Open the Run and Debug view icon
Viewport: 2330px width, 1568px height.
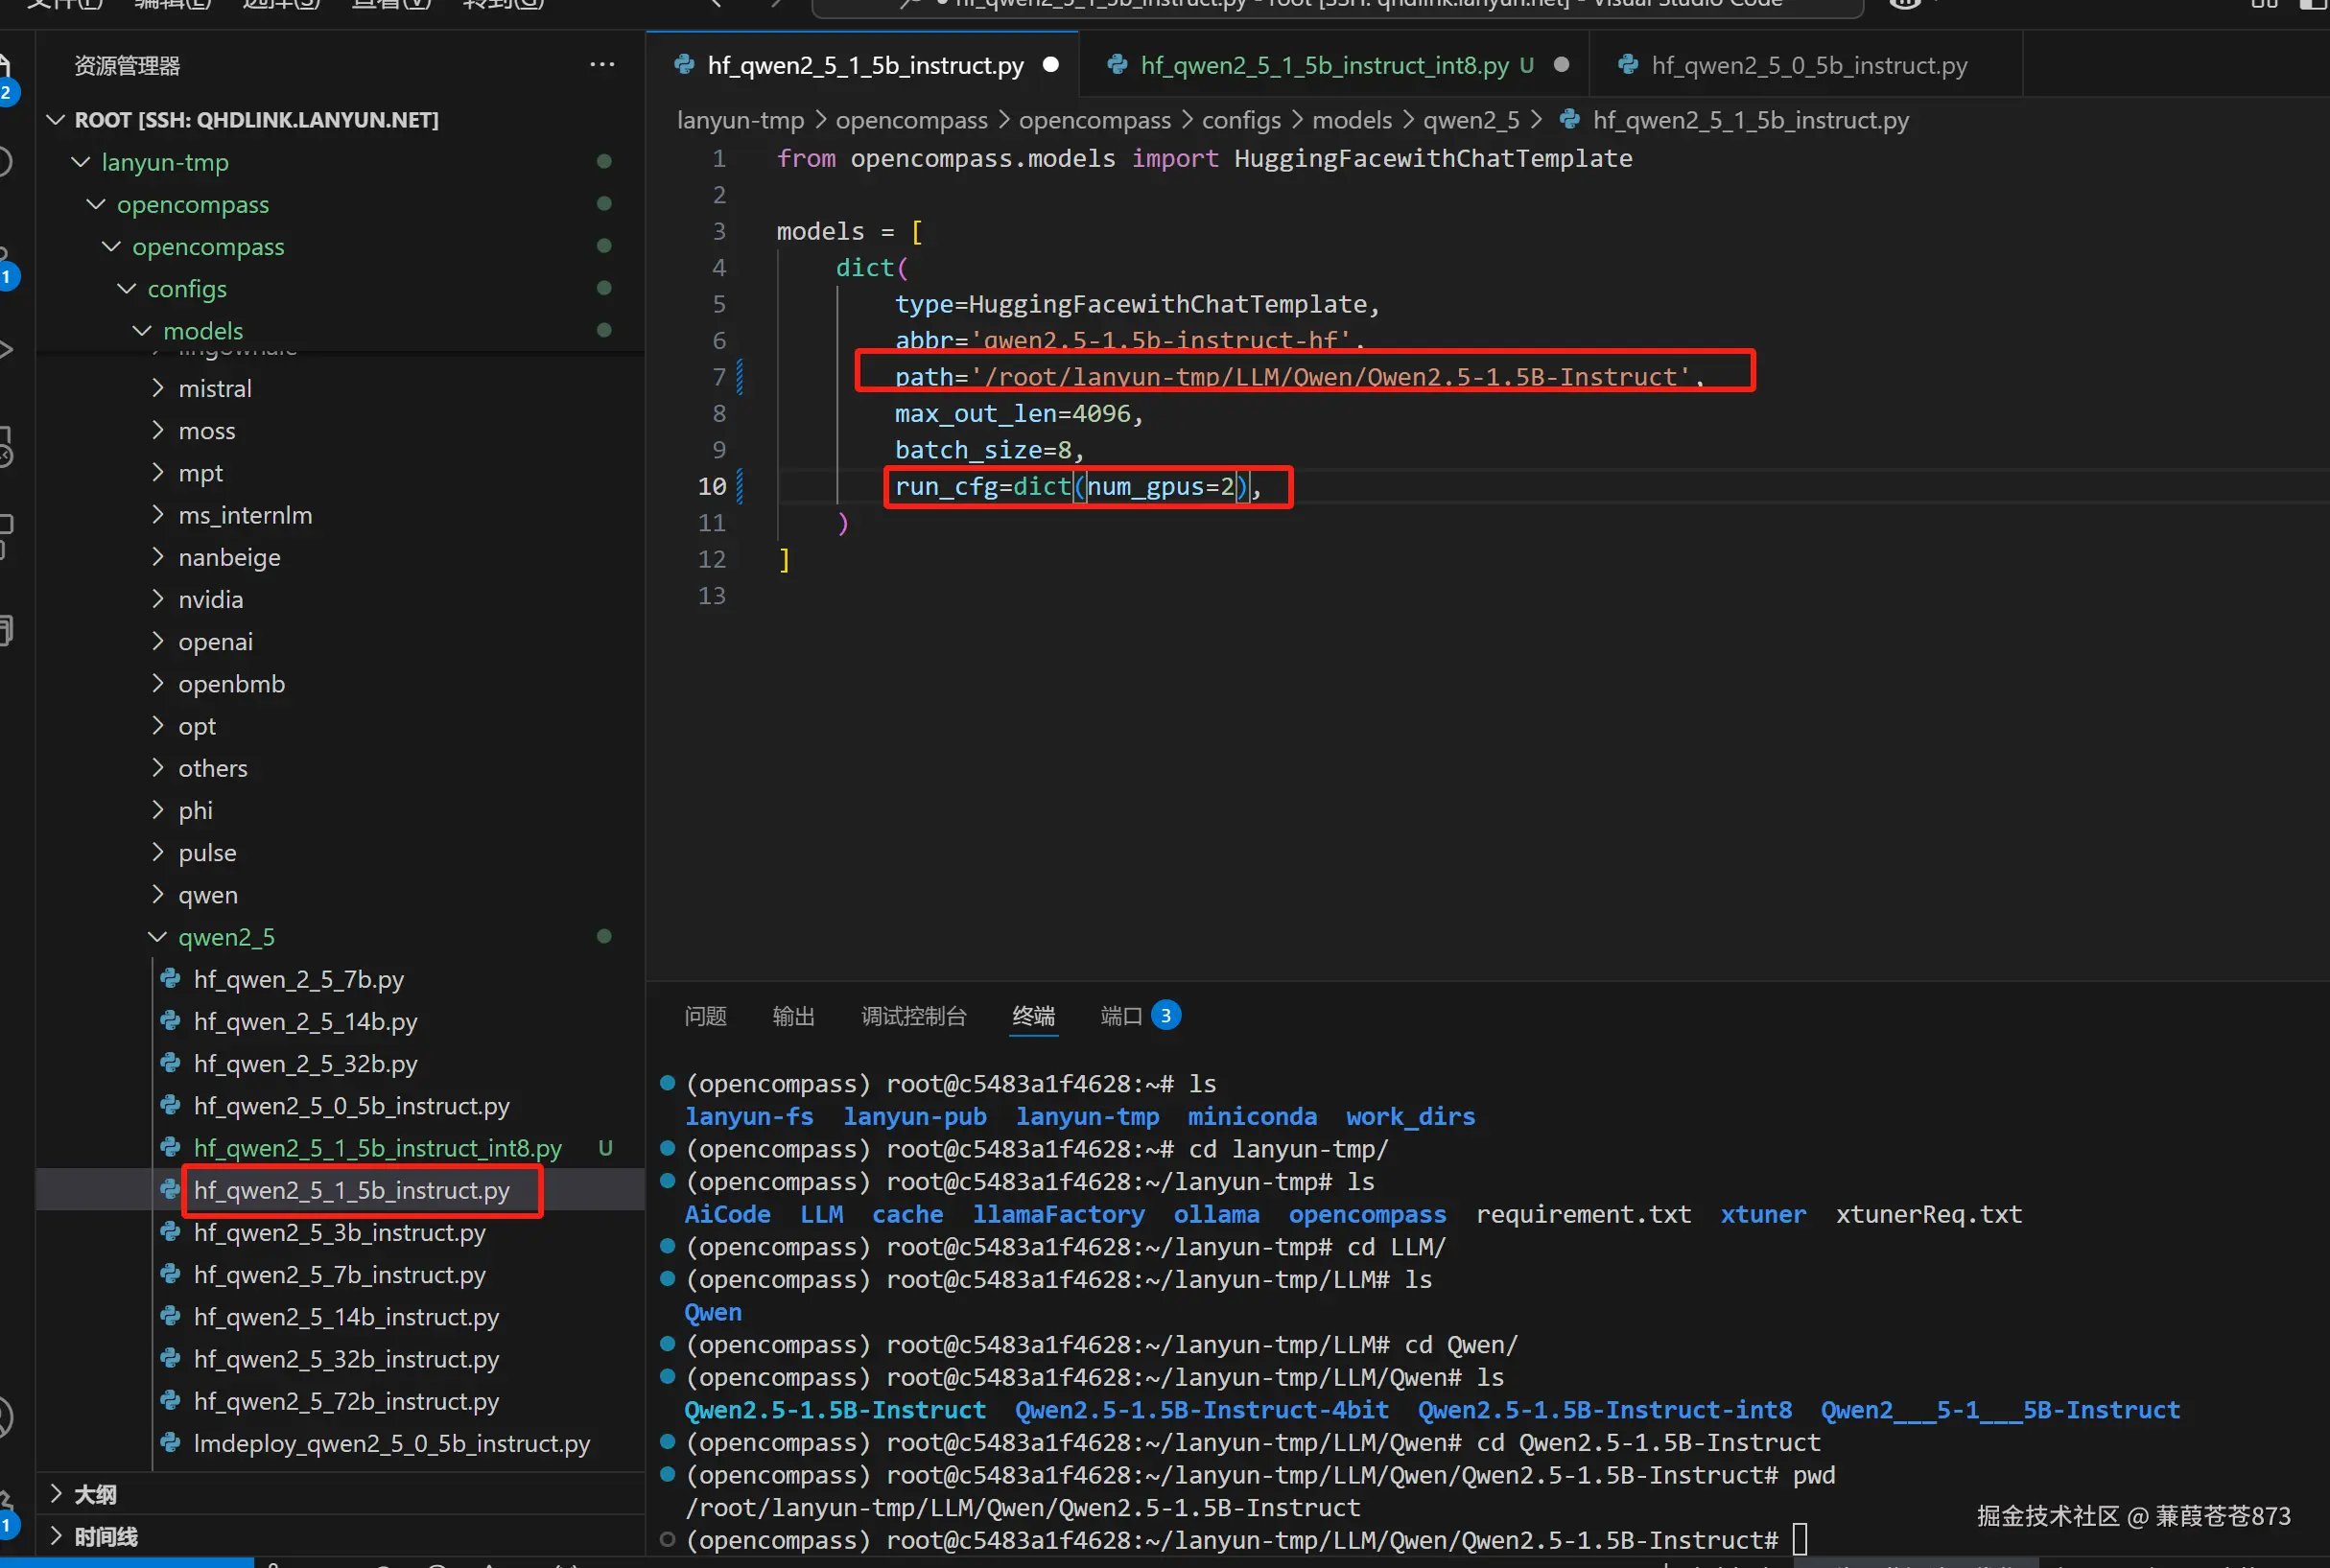click(4, 349)
